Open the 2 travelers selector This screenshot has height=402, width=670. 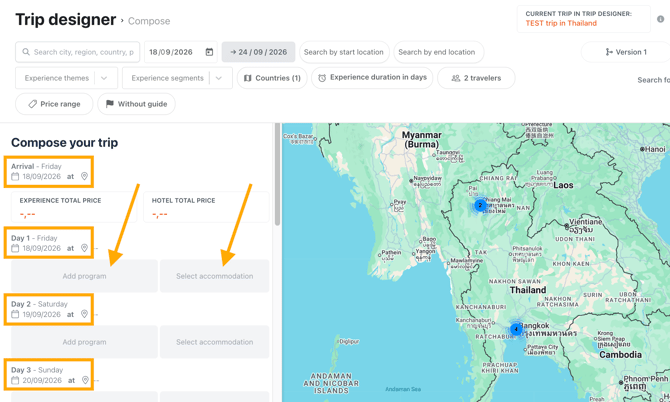[476, 78]
